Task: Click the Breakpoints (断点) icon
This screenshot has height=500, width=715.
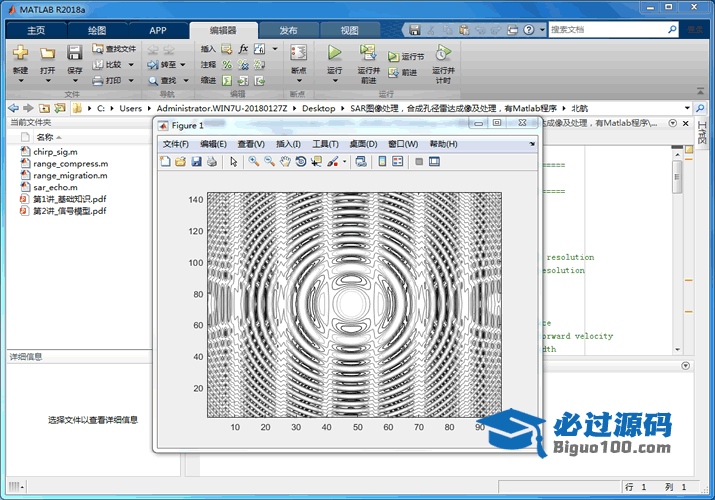Action: (x=298, y=53)
